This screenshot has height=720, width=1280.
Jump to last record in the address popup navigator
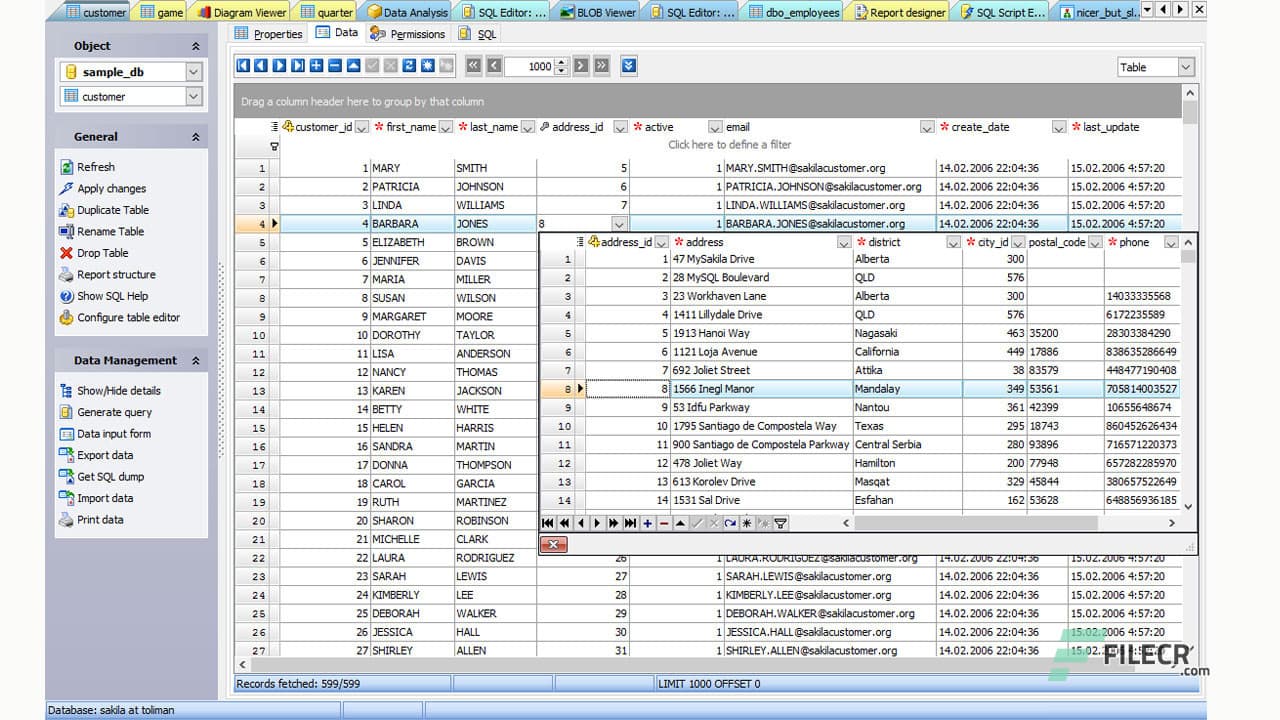pos(630,522)
